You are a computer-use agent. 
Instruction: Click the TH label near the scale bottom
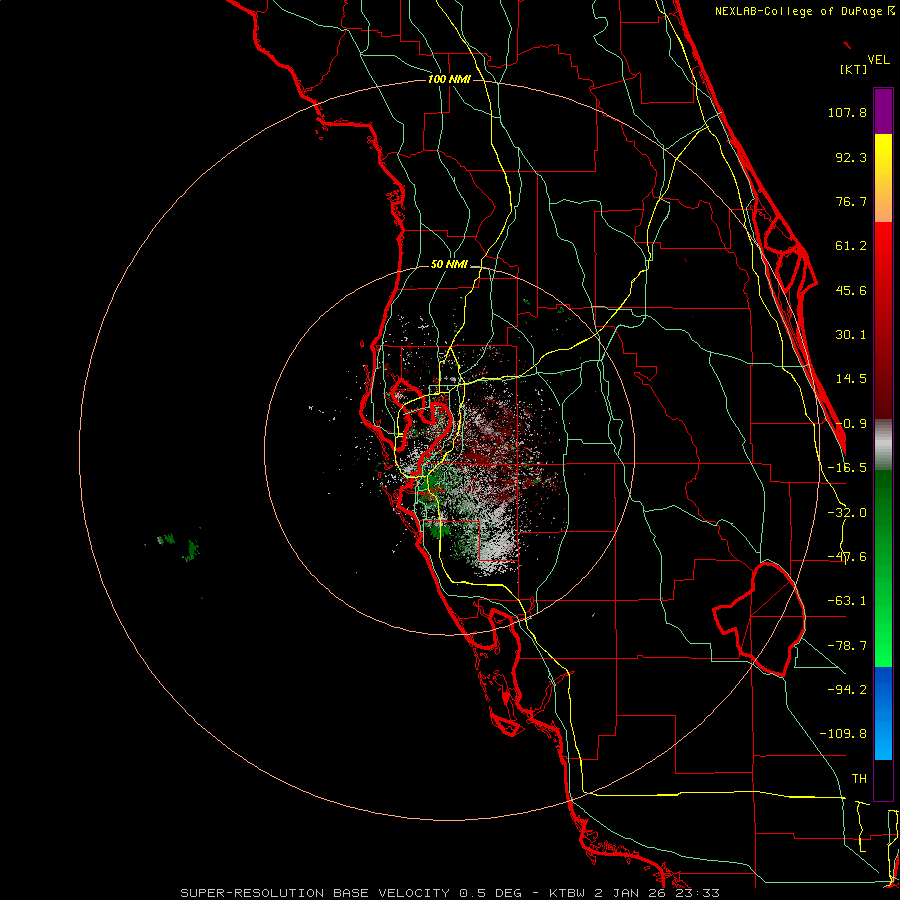point(859,779)
